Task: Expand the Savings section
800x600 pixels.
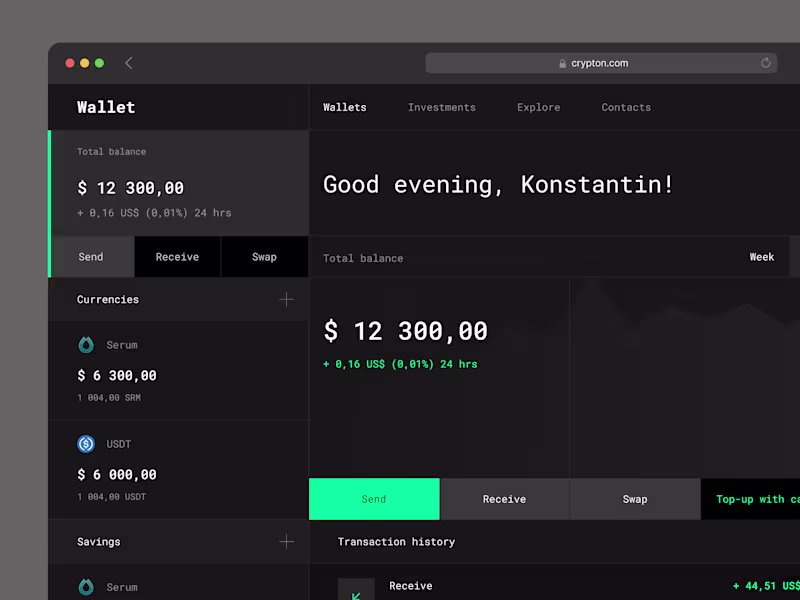Action: pyautogui.click(x=287, y=541)
